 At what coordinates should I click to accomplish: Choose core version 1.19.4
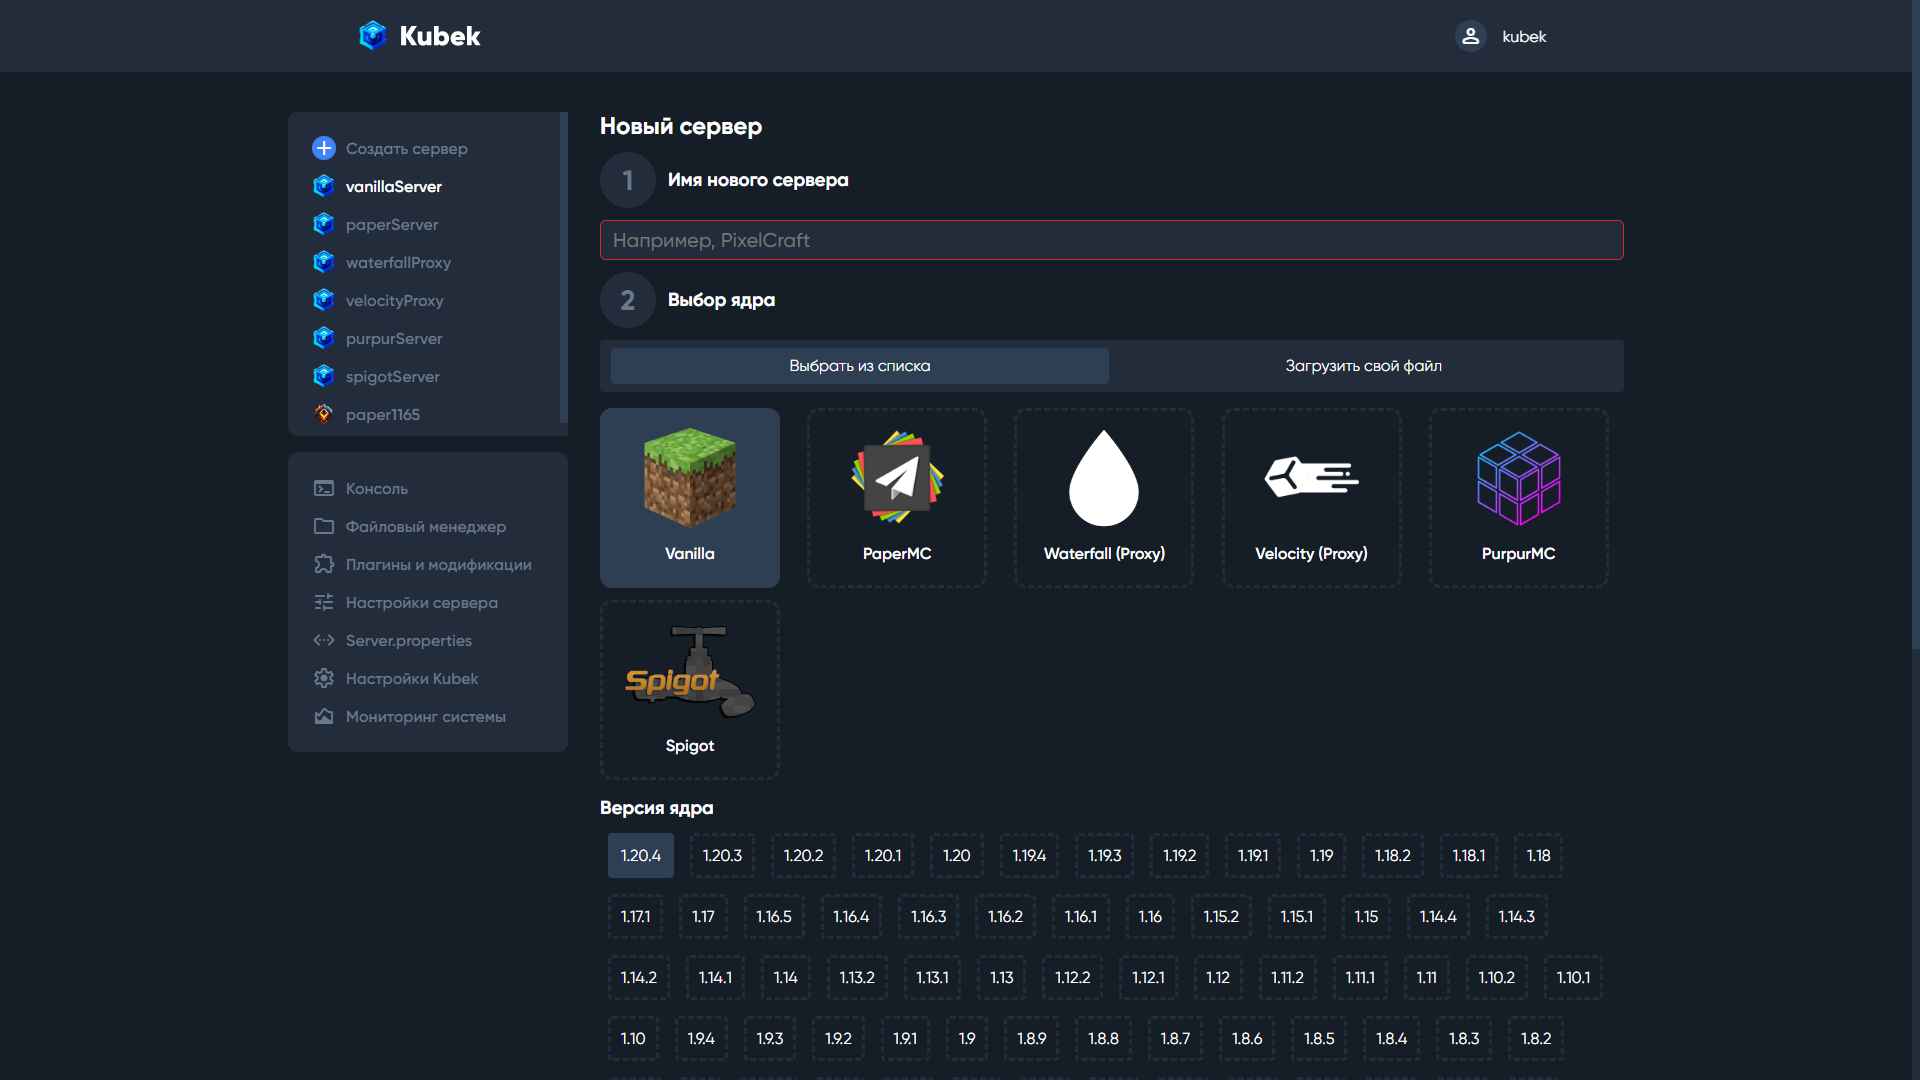click(1029, 856)
